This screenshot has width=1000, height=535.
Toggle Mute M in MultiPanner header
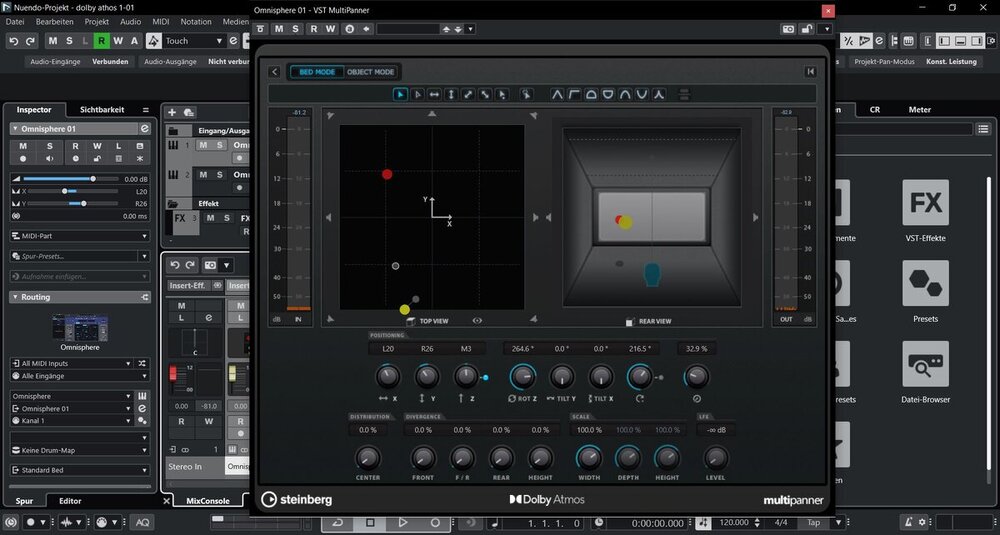coord(279,29)
